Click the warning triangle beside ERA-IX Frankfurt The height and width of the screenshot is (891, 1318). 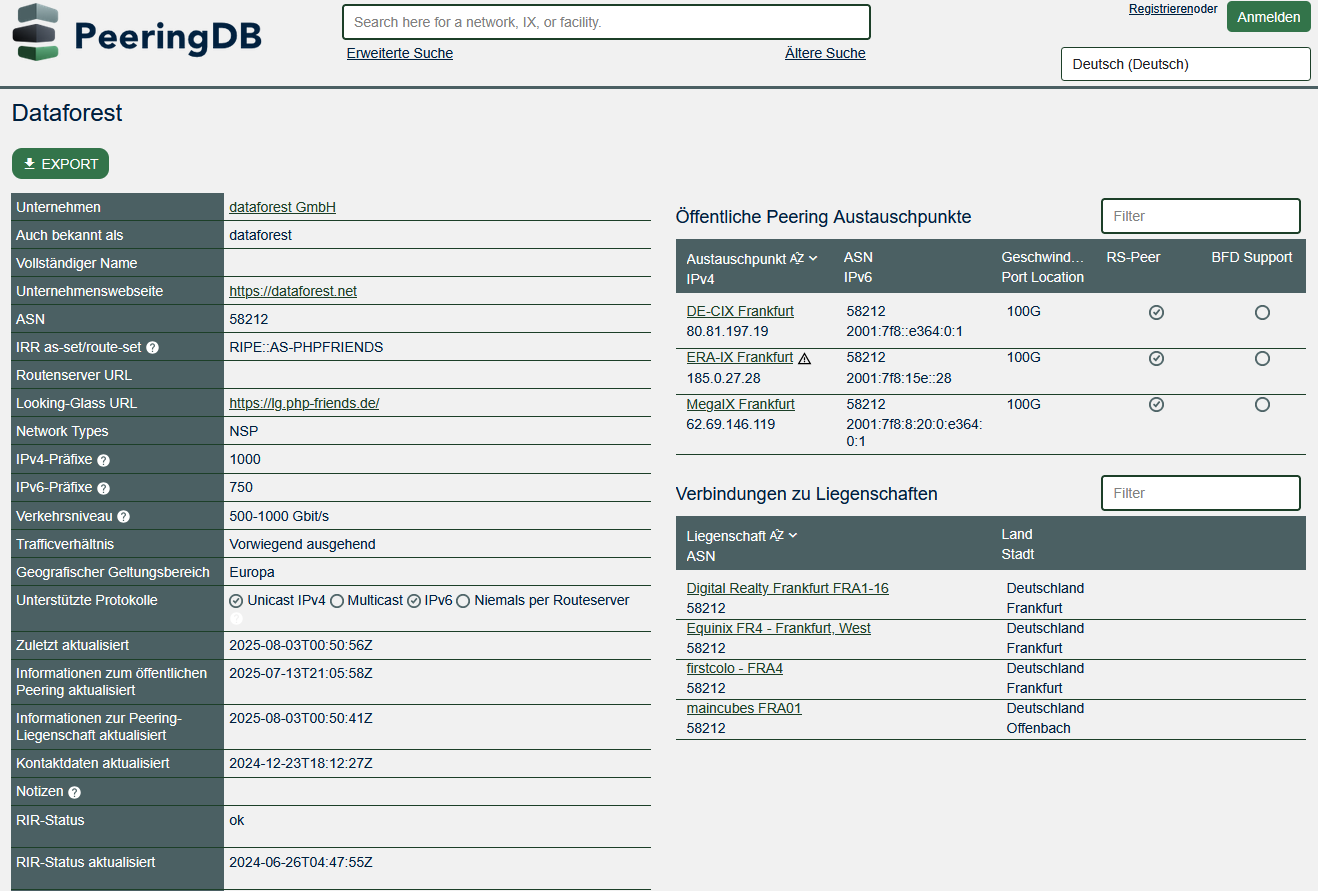[805, 357]
